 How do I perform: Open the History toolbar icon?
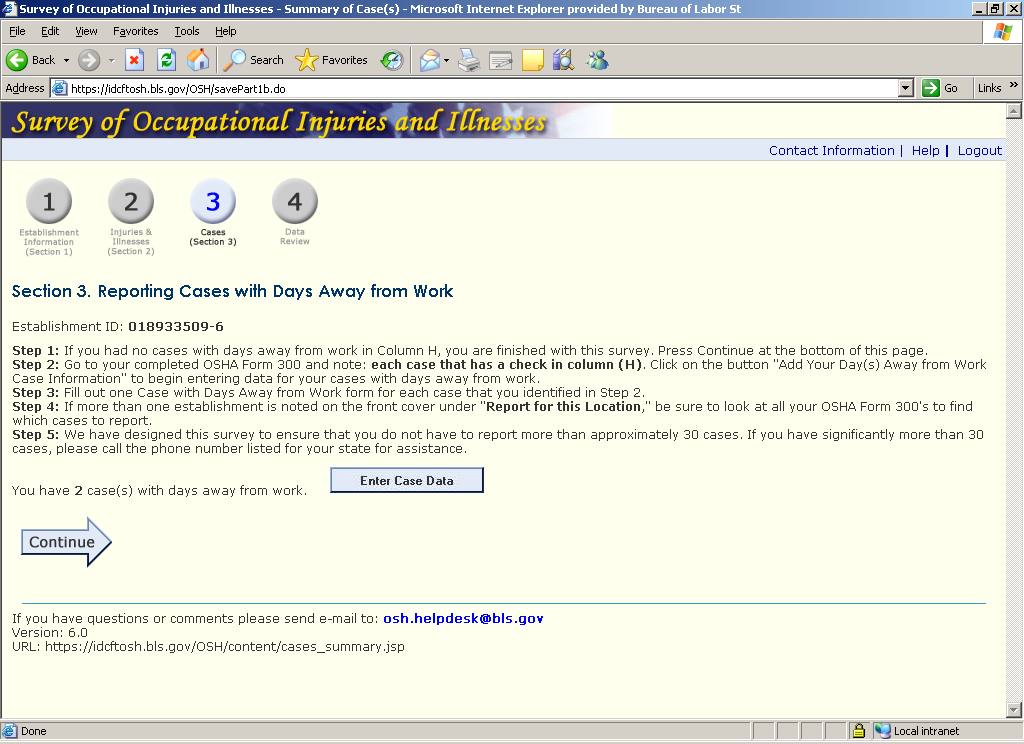coord(391,60)
